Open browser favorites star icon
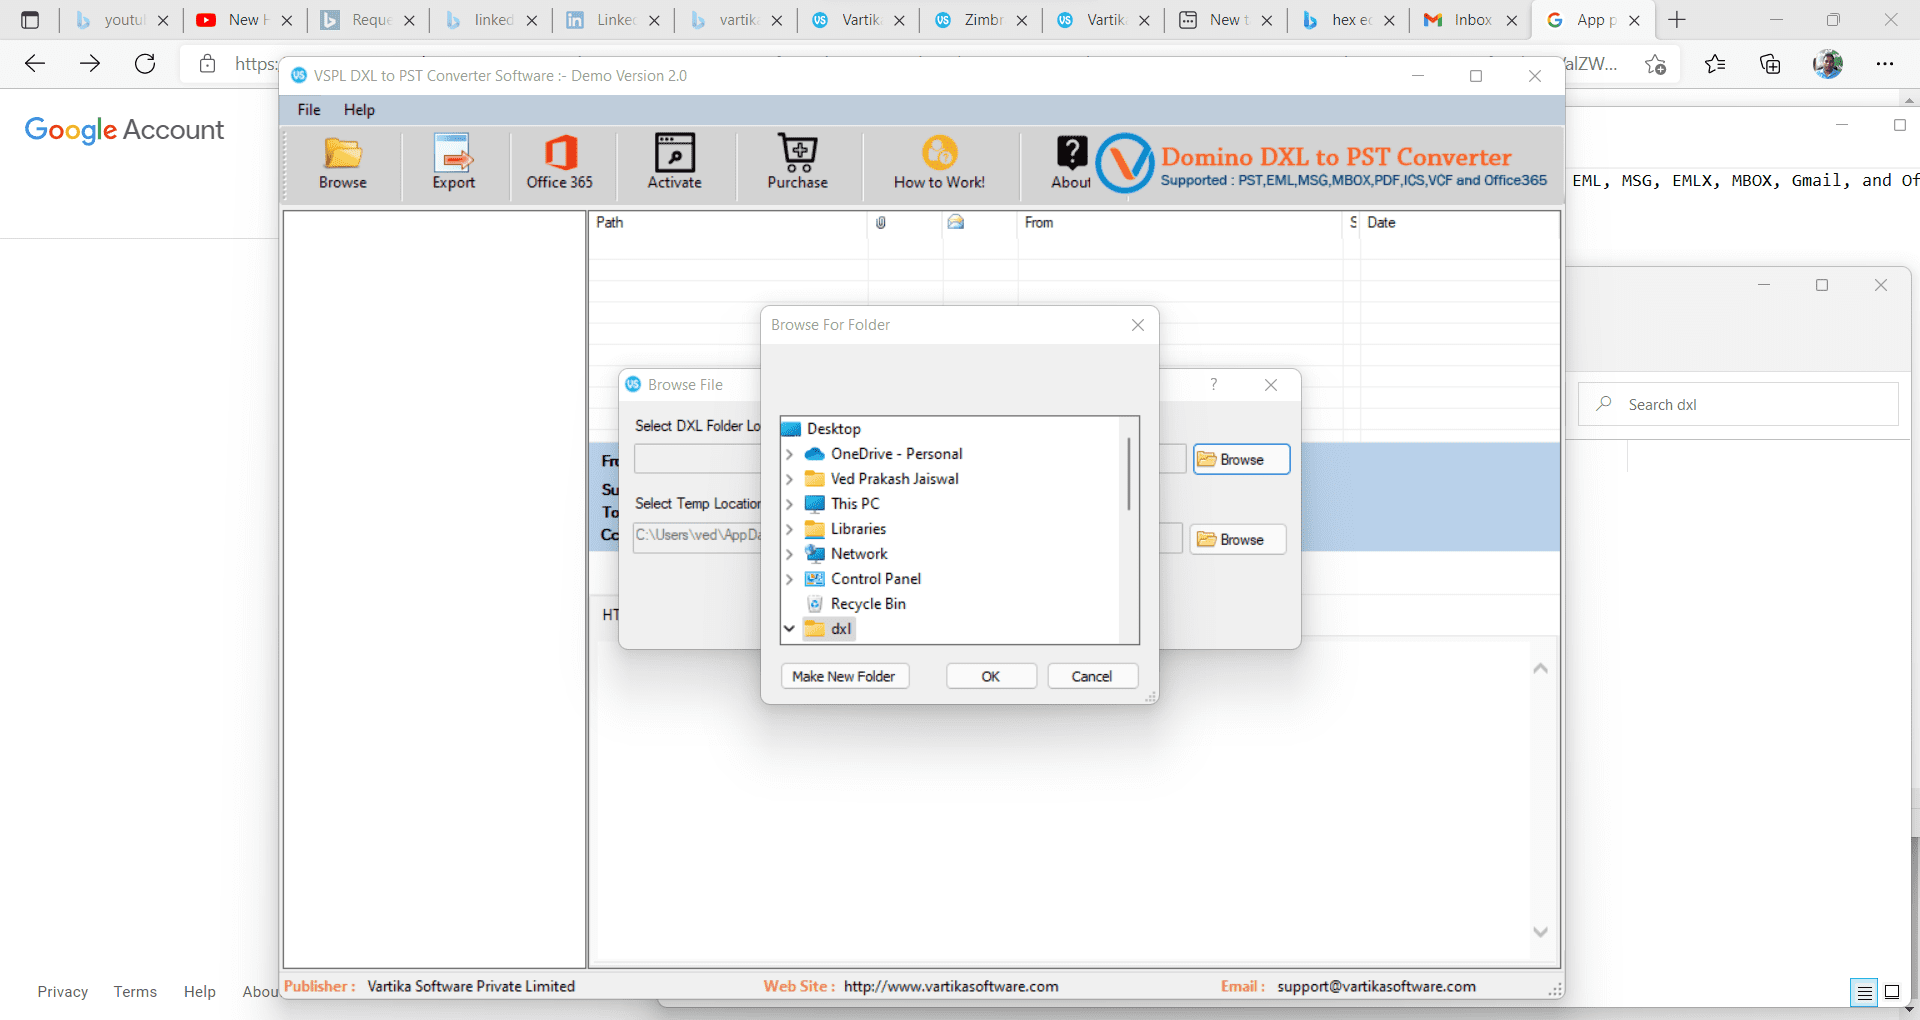The height and width of the screenshot is (1020, 1920). pyautogui.click(x=1715, y=64)
